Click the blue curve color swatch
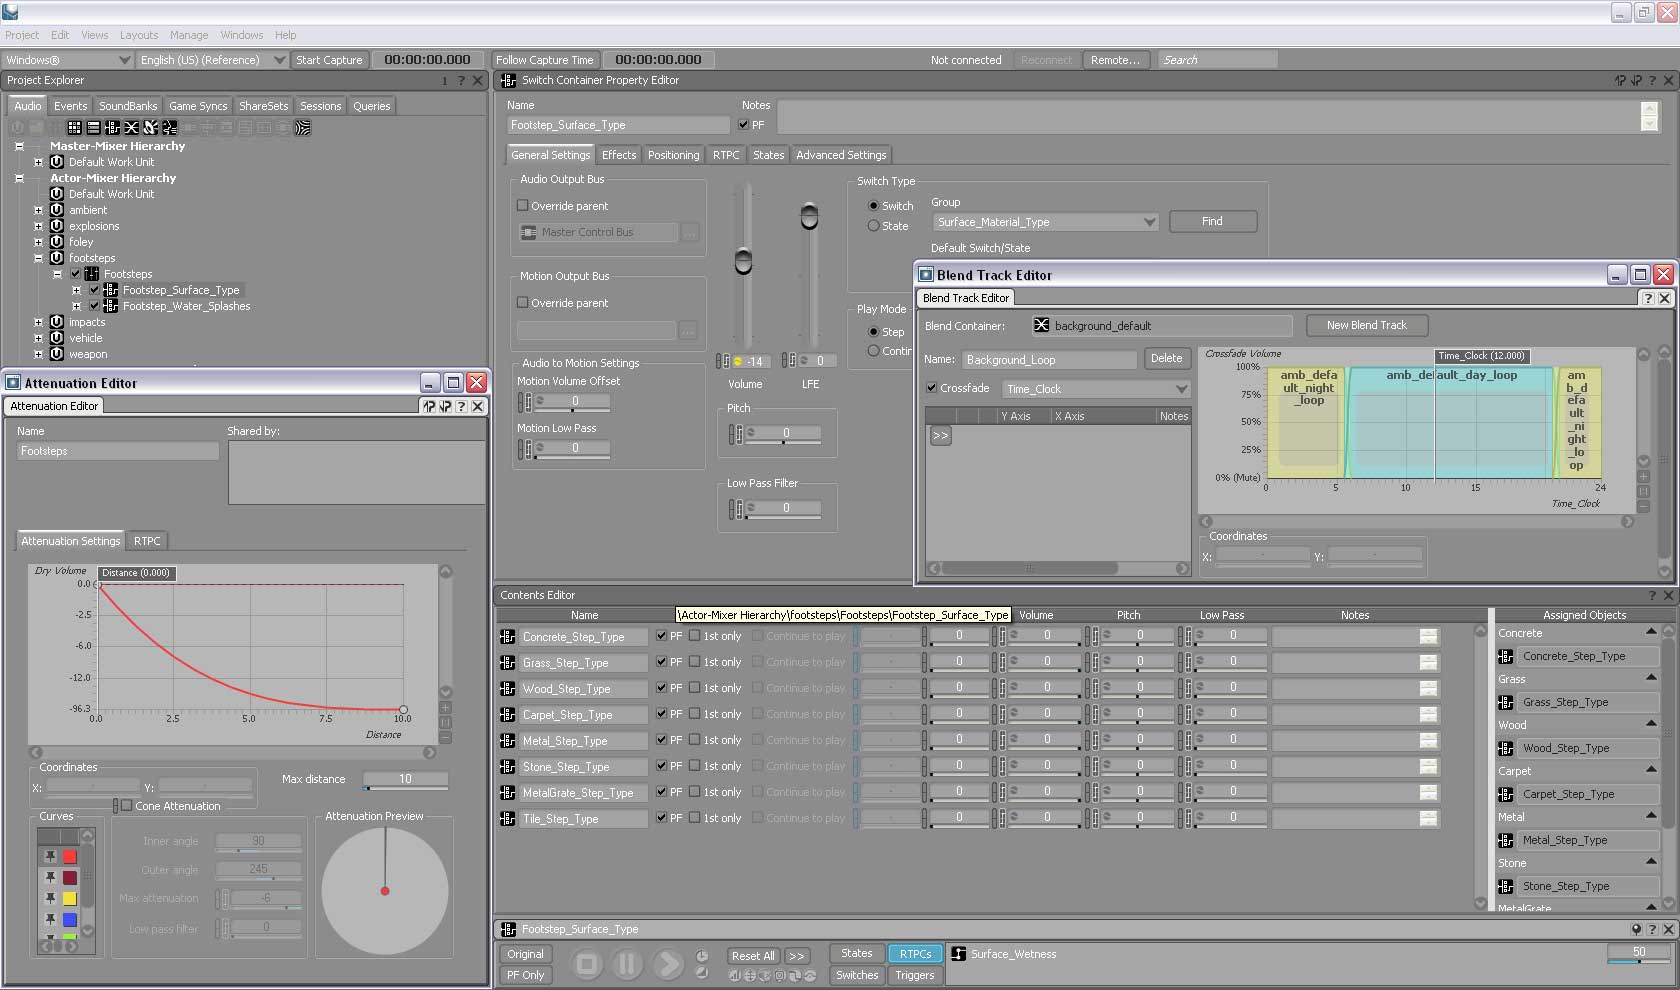This screenshot has width=1680, height=990. pos(70,920)
